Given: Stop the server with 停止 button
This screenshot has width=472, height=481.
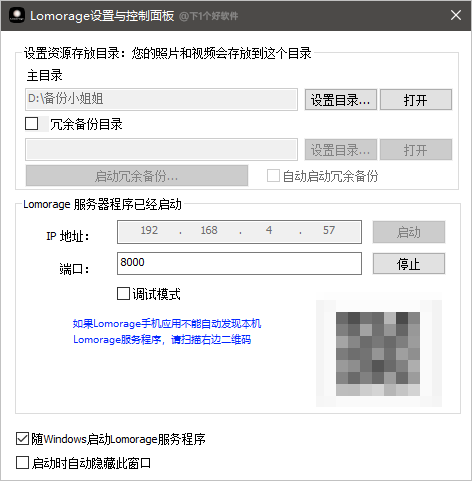Looking at the screenshot, I should tap(409, 264).
